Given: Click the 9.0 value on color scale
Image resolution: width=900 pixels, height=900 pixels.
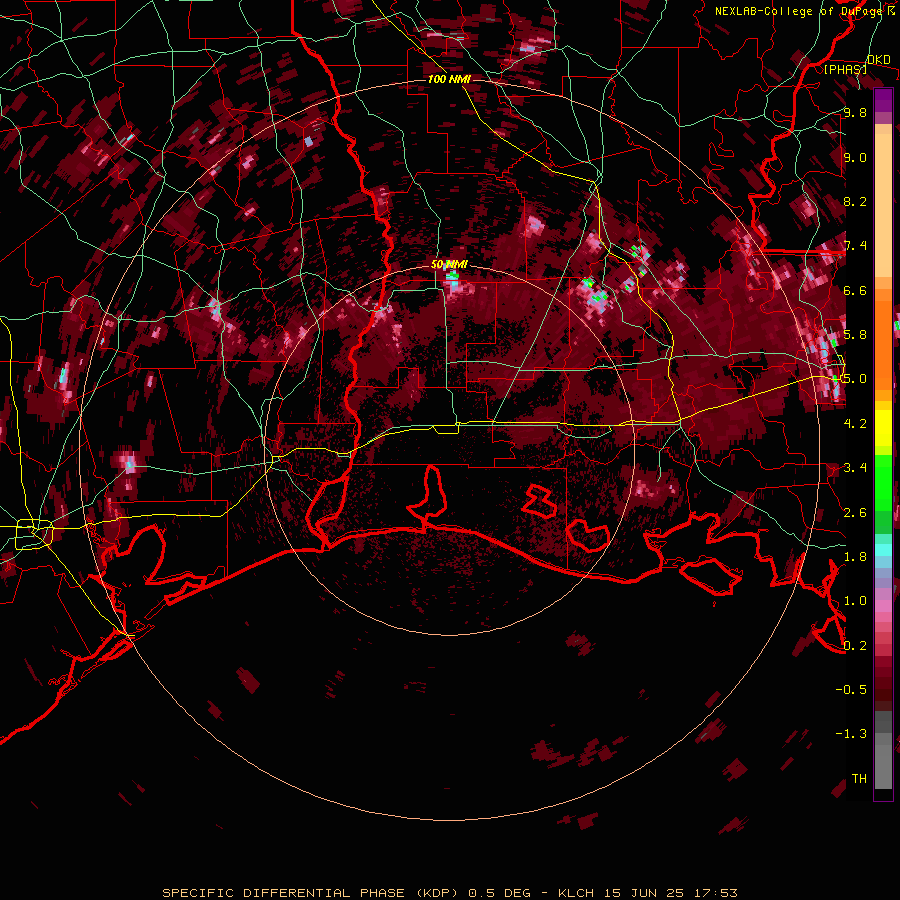Looking at the screenshot, I should coord(855,157).
